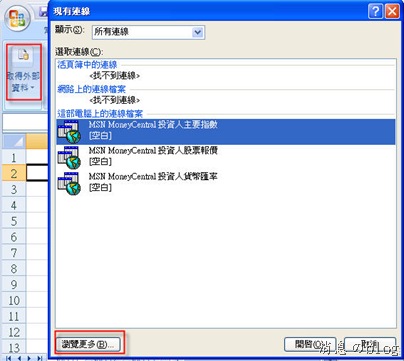This screenshot has height=361, width=404.
Task: Click the Excel Name Box field
Action: (x=25, y=122)
